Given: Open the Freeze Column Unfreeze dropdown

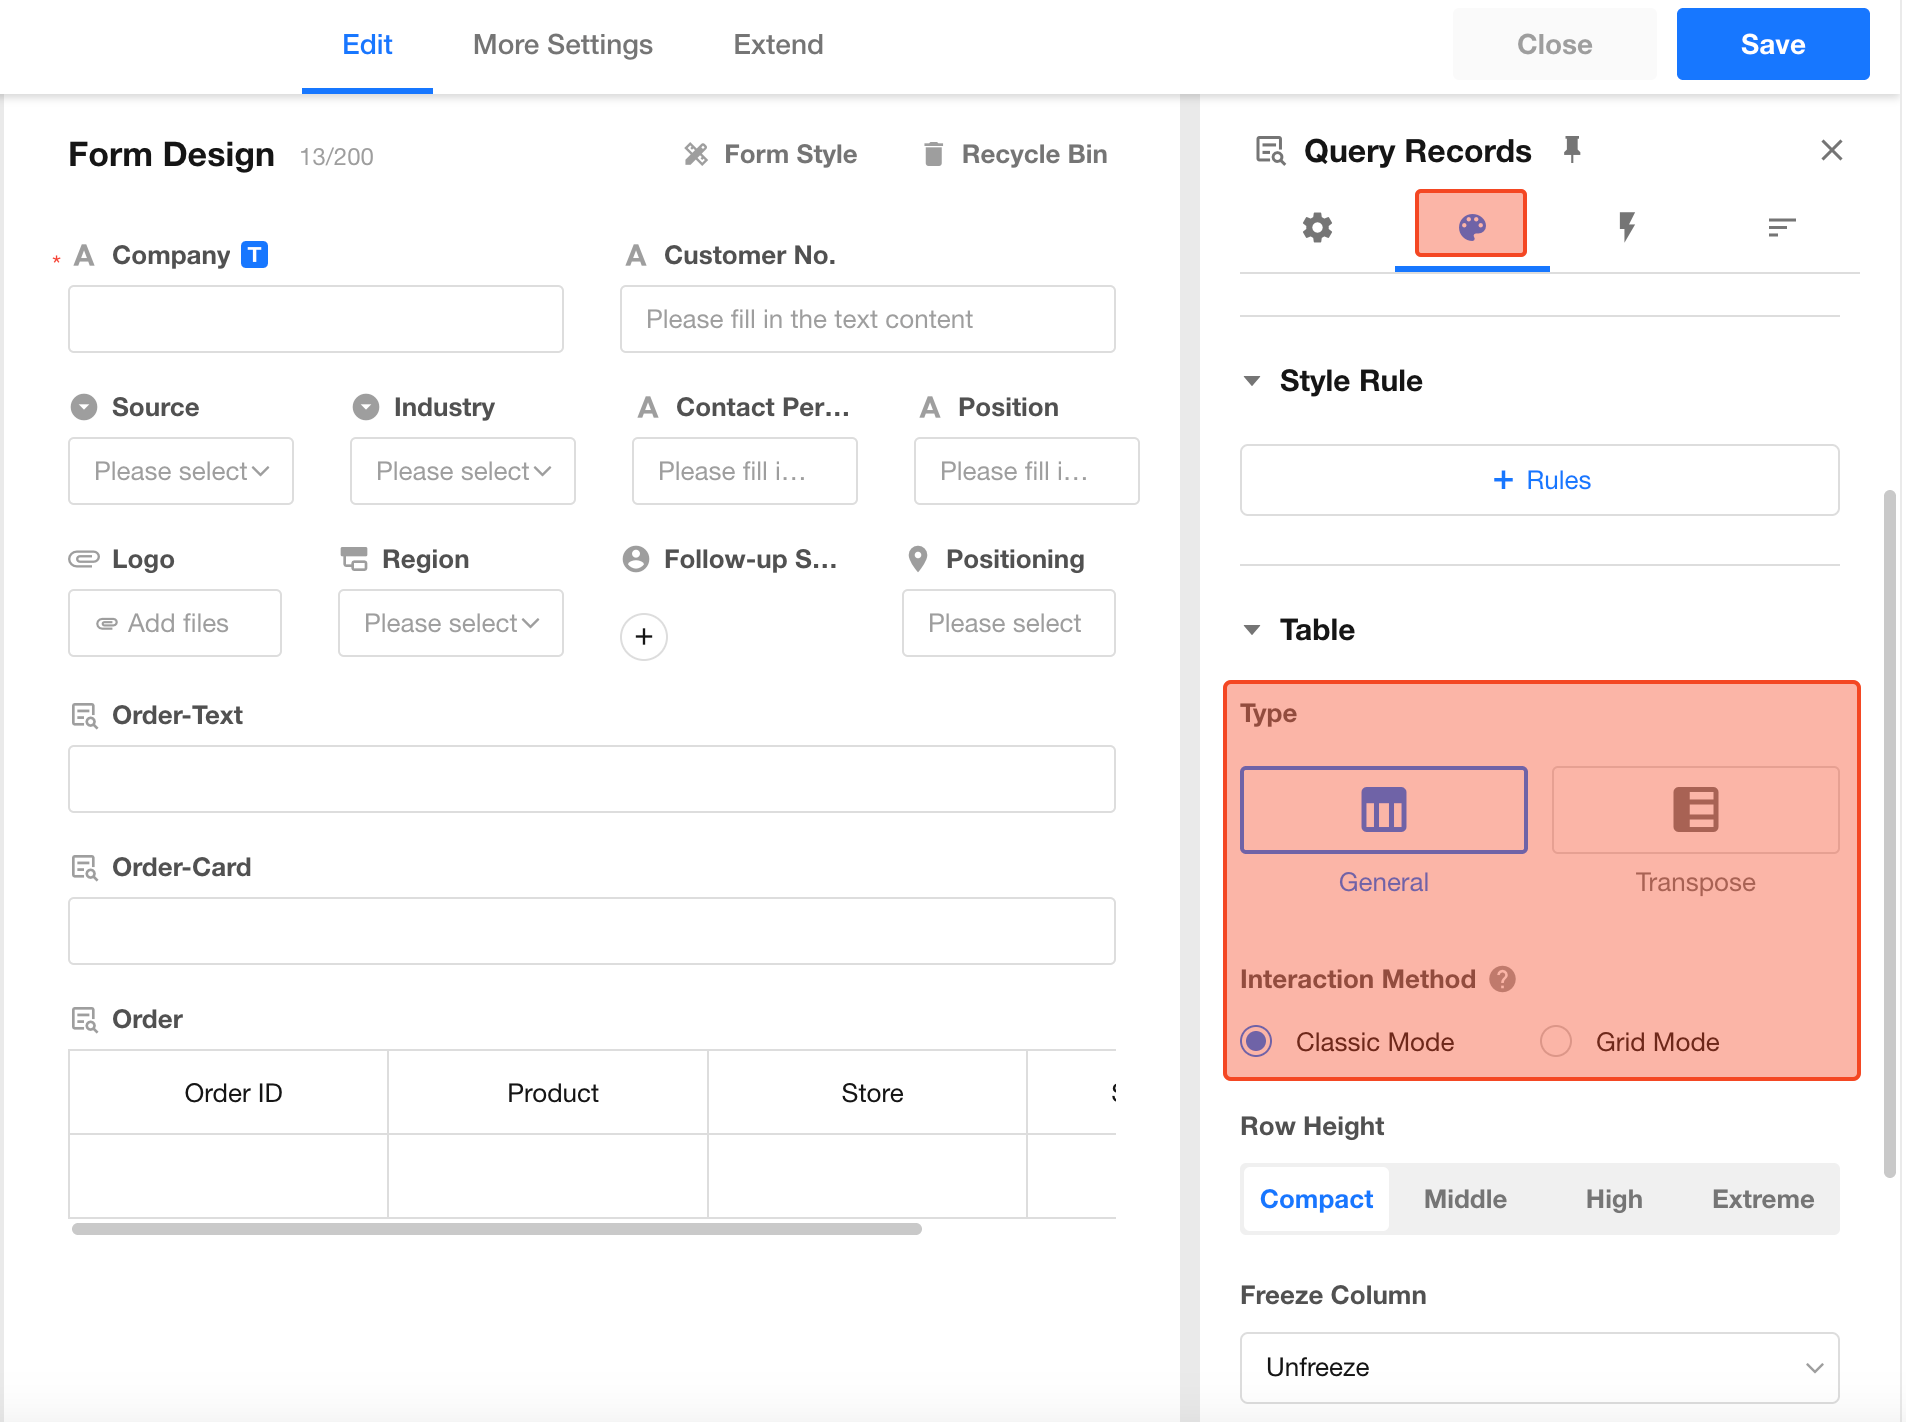Looking at the screenshot, I should (1539, 1367).
